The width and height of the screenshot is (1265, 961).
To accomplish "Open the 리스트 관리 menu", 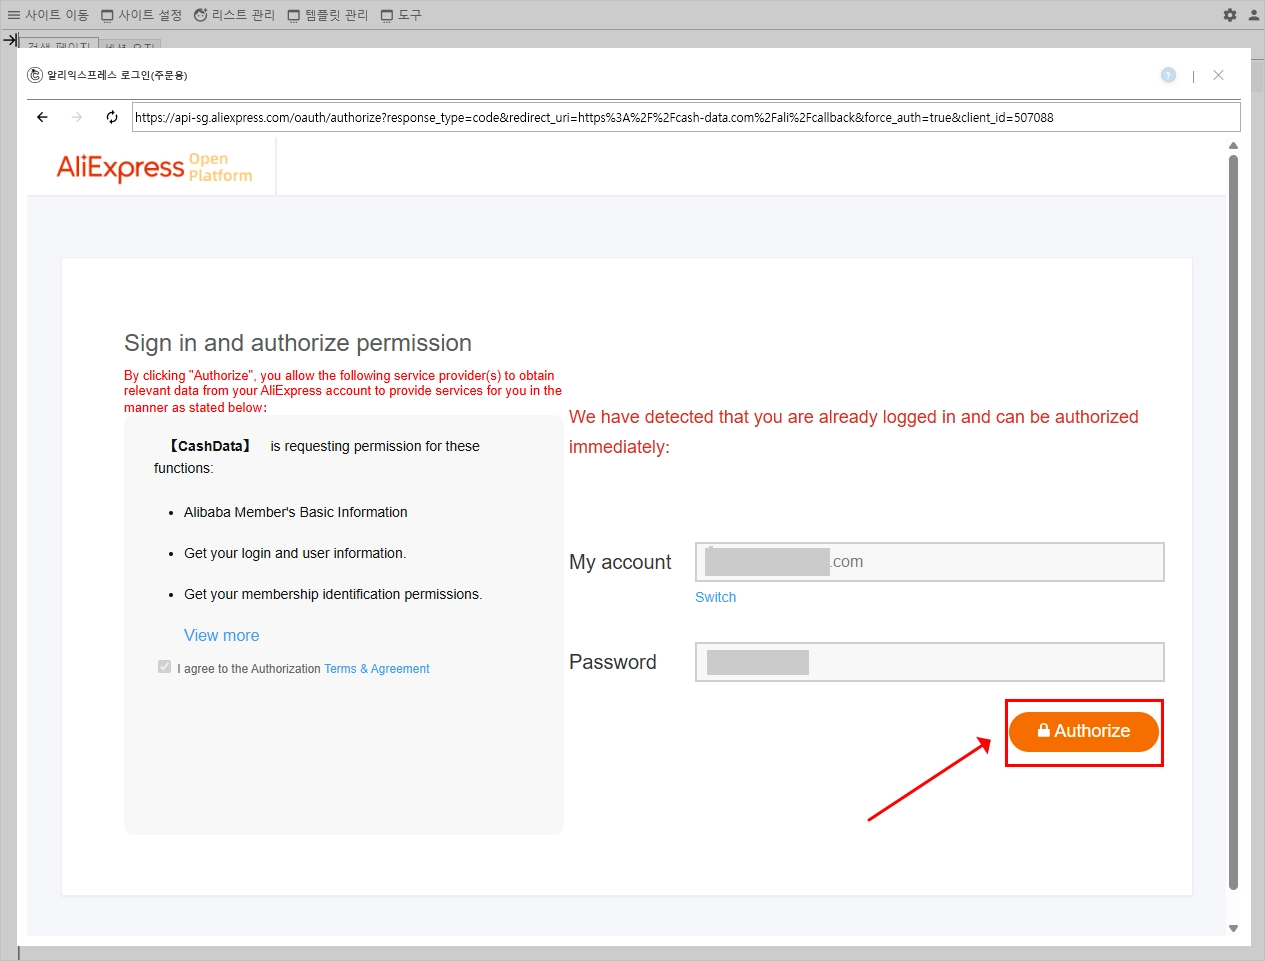I will (234, 15).
